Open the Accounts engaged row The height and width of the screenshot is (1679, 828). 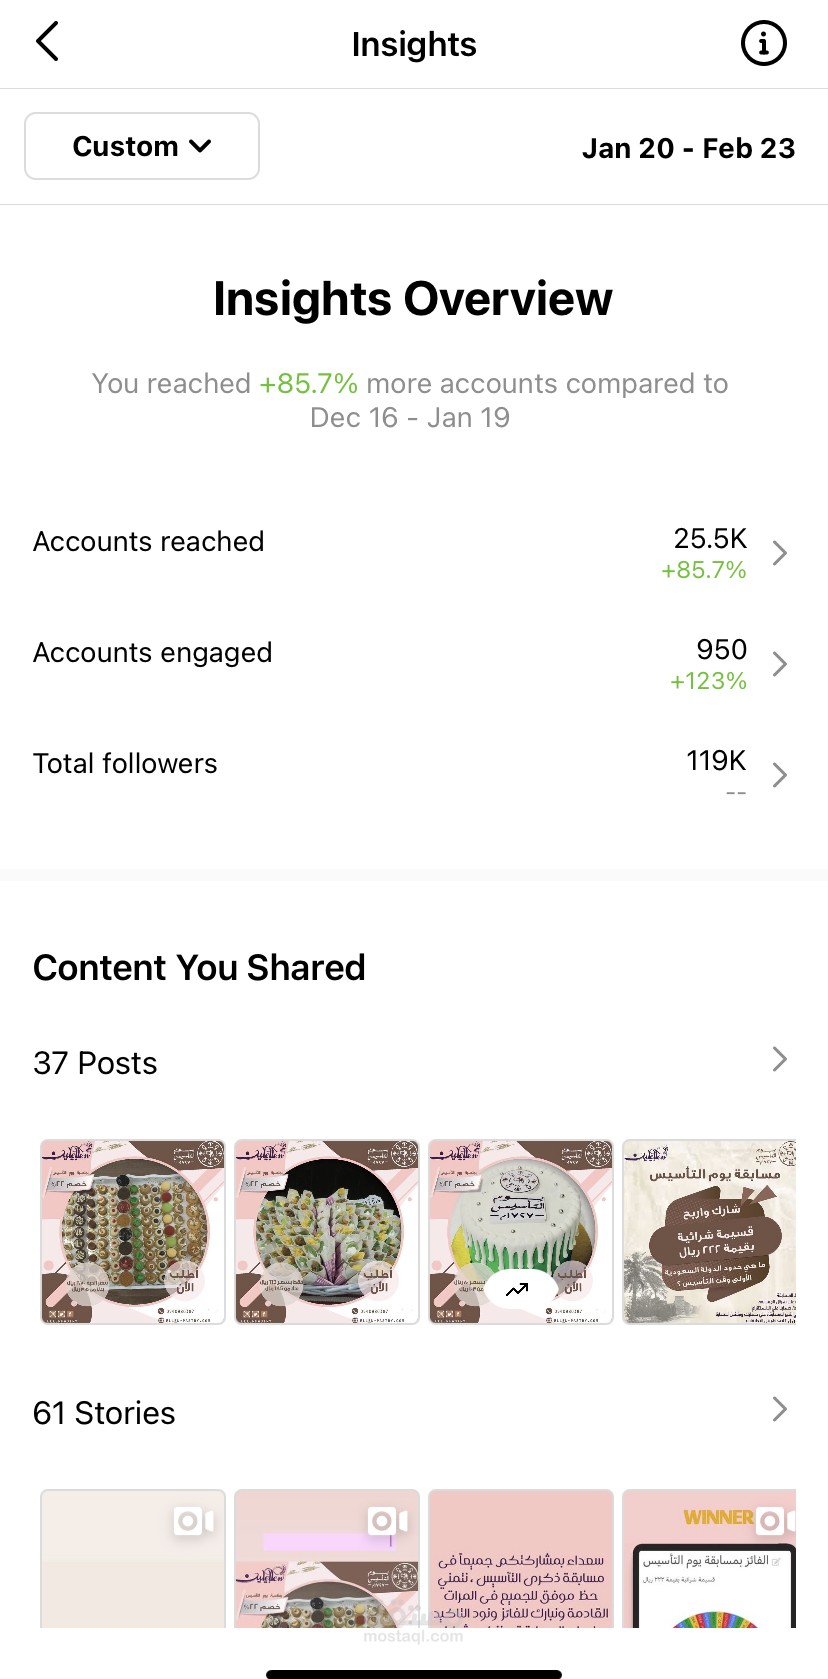153,653
